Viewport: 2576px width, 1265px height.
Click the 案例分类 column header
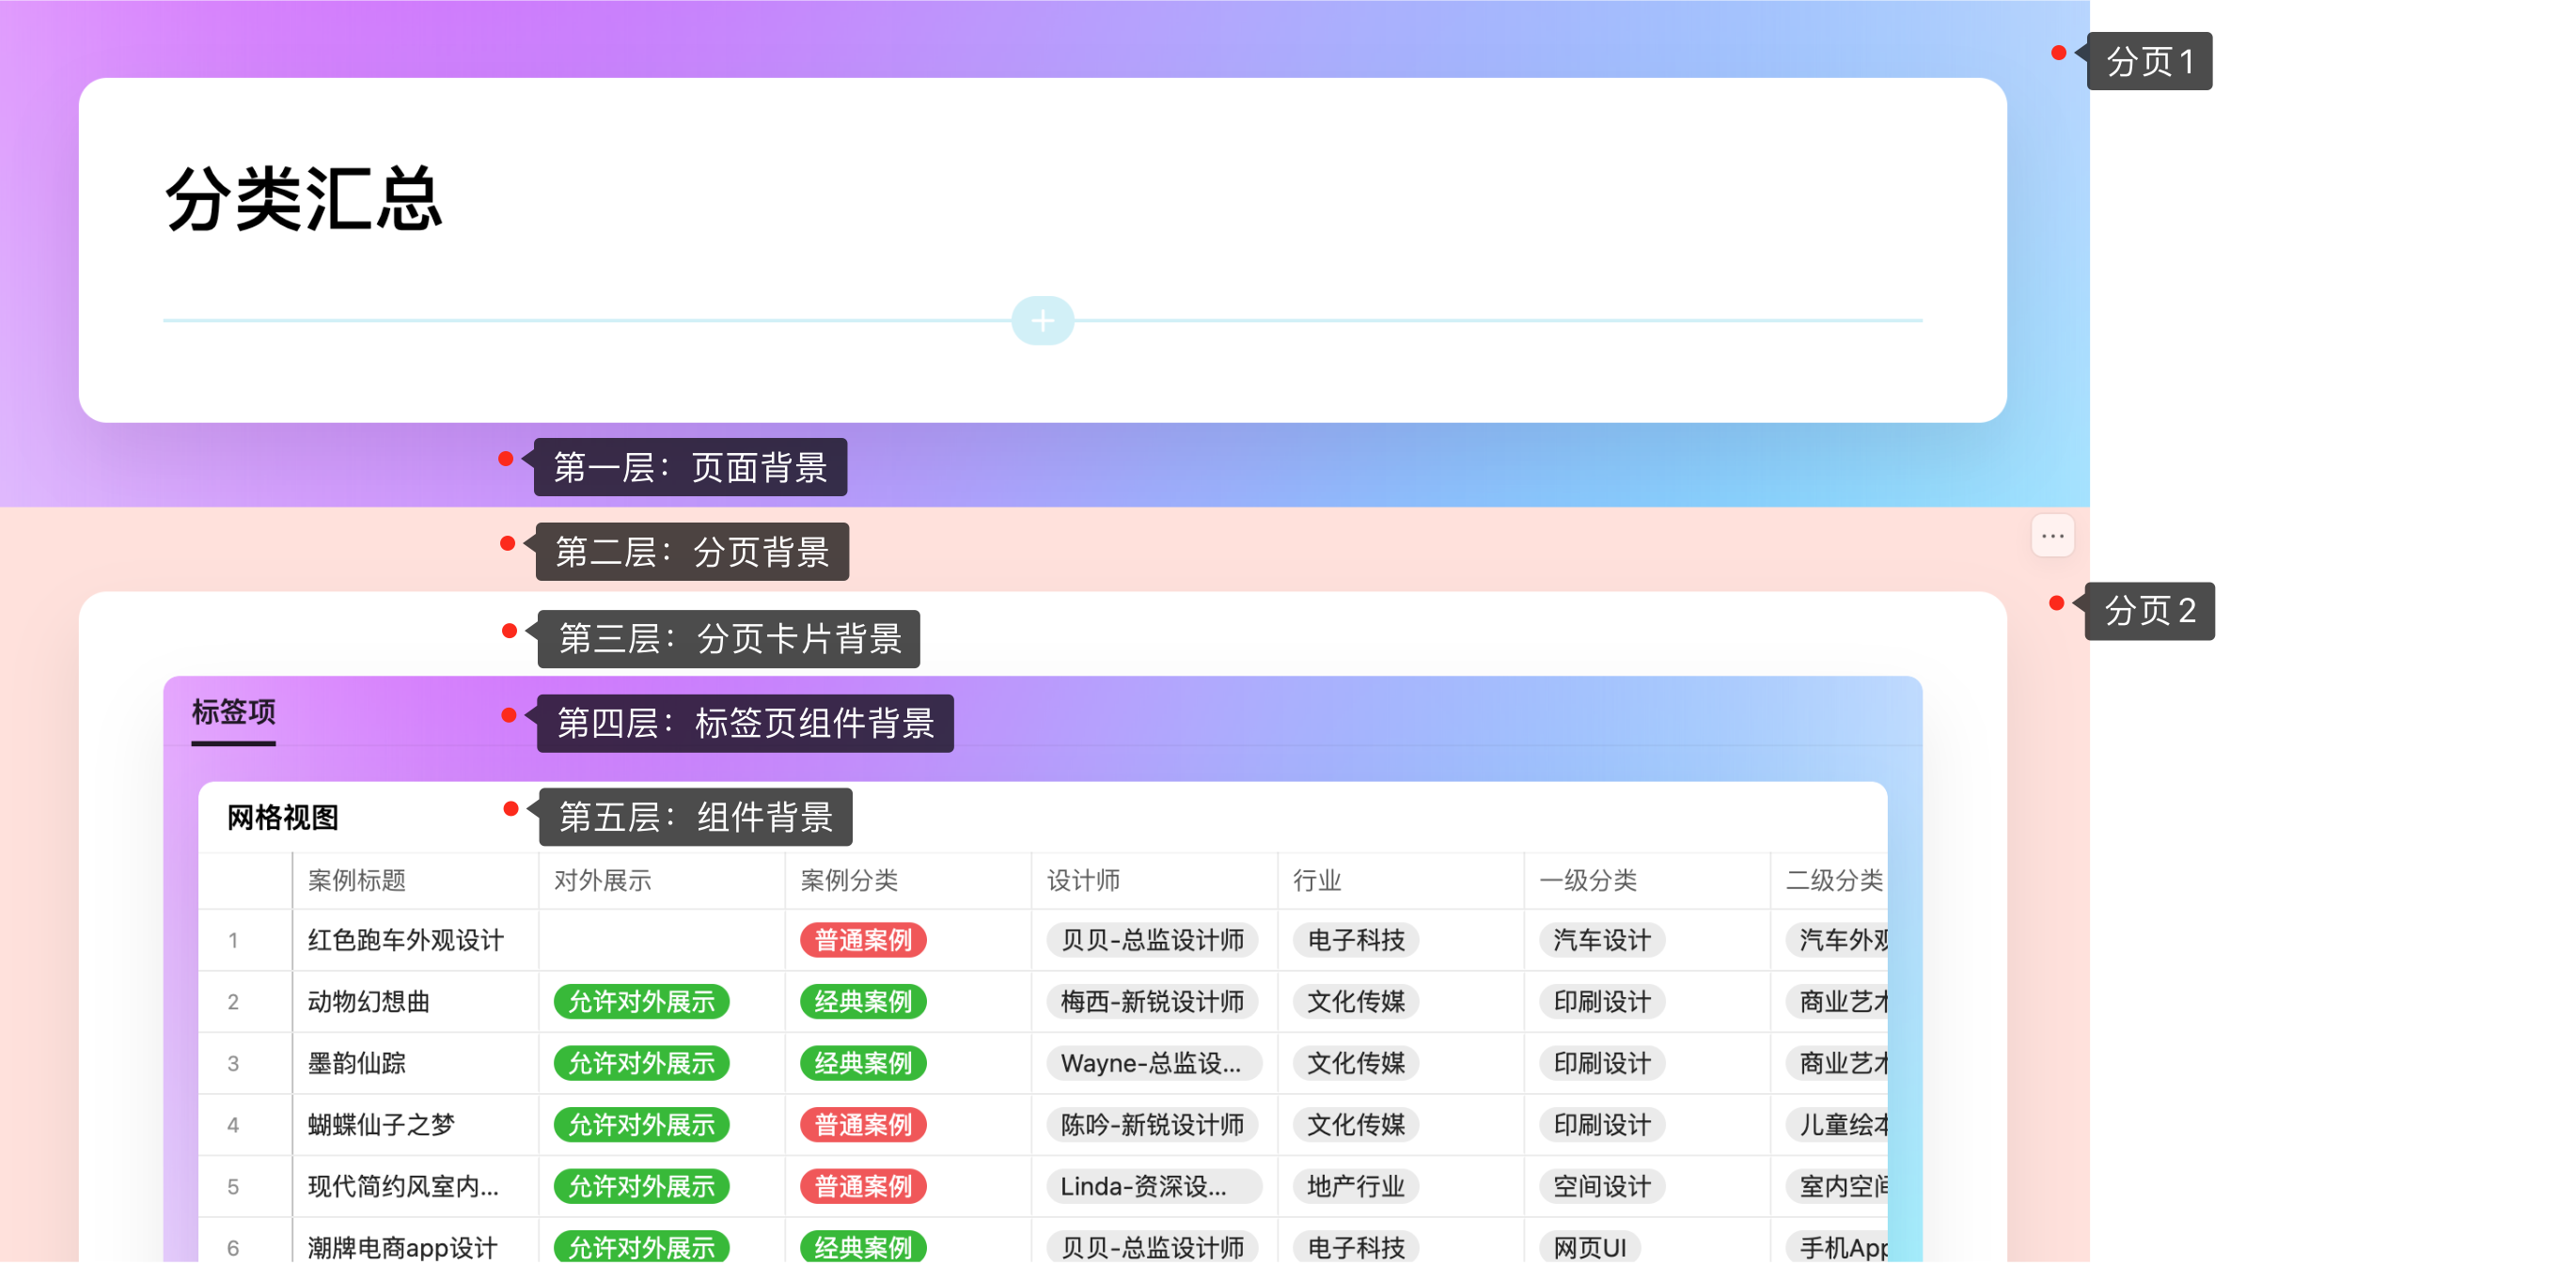(849, 880)
